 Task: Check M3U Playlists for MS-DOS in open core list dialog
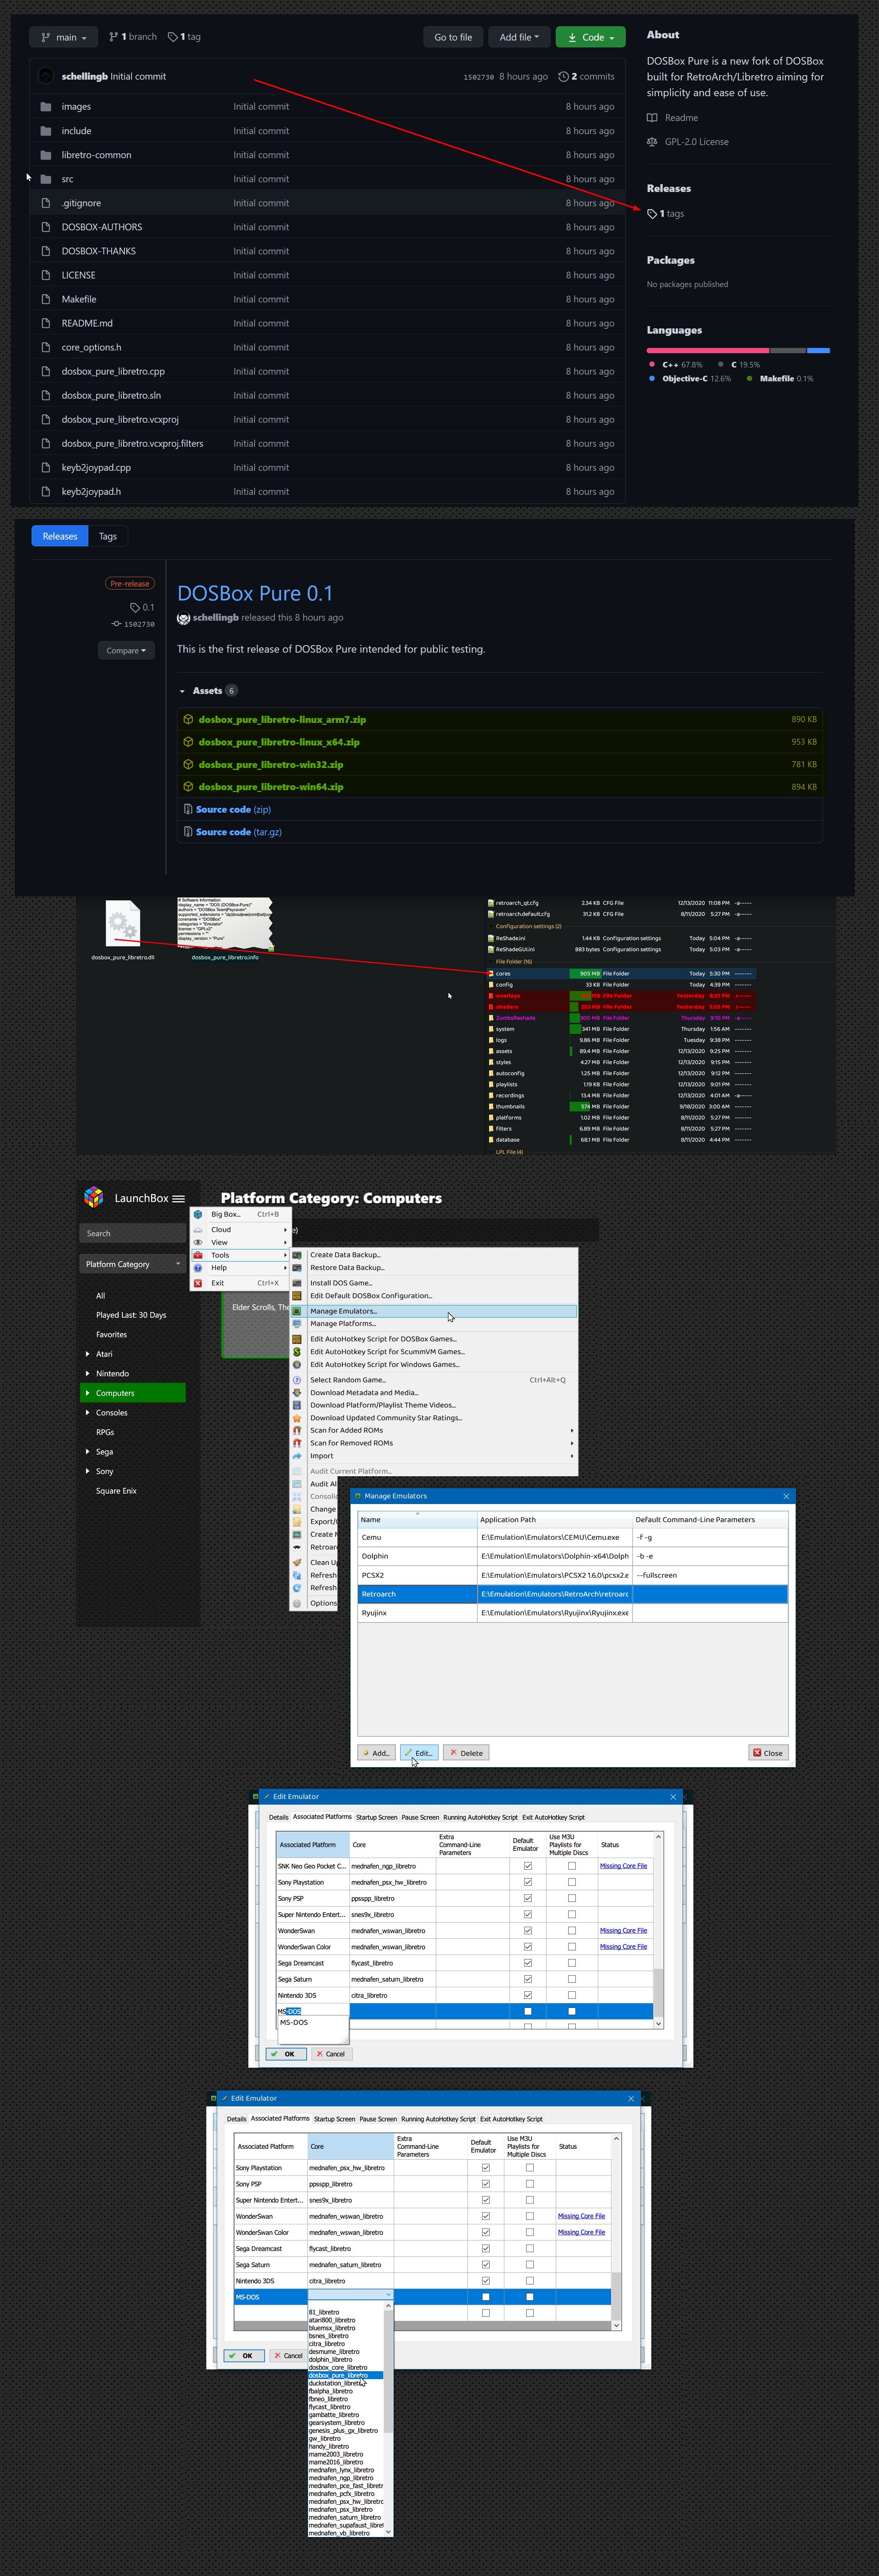point(530,2297)
